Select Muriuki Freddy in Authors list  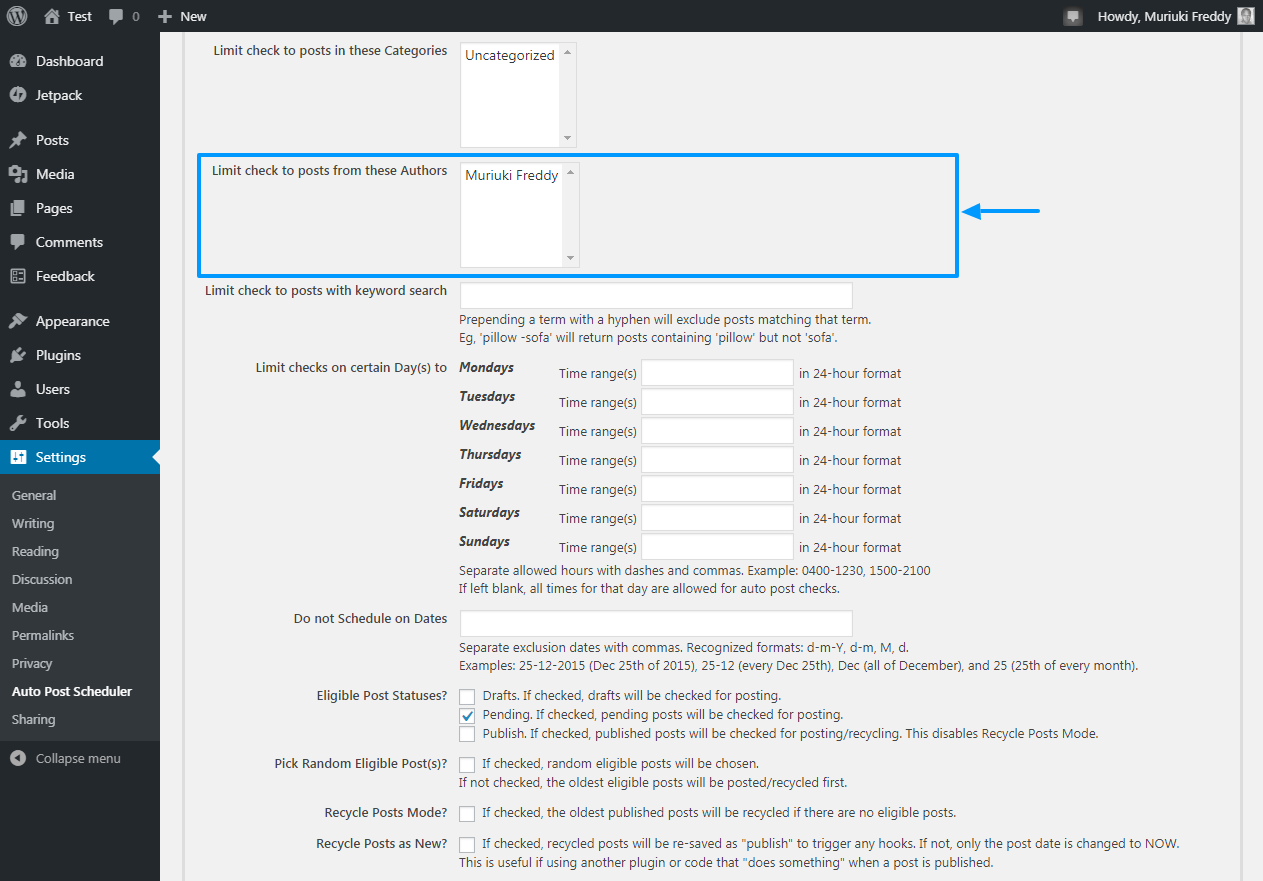coord(511,175)
